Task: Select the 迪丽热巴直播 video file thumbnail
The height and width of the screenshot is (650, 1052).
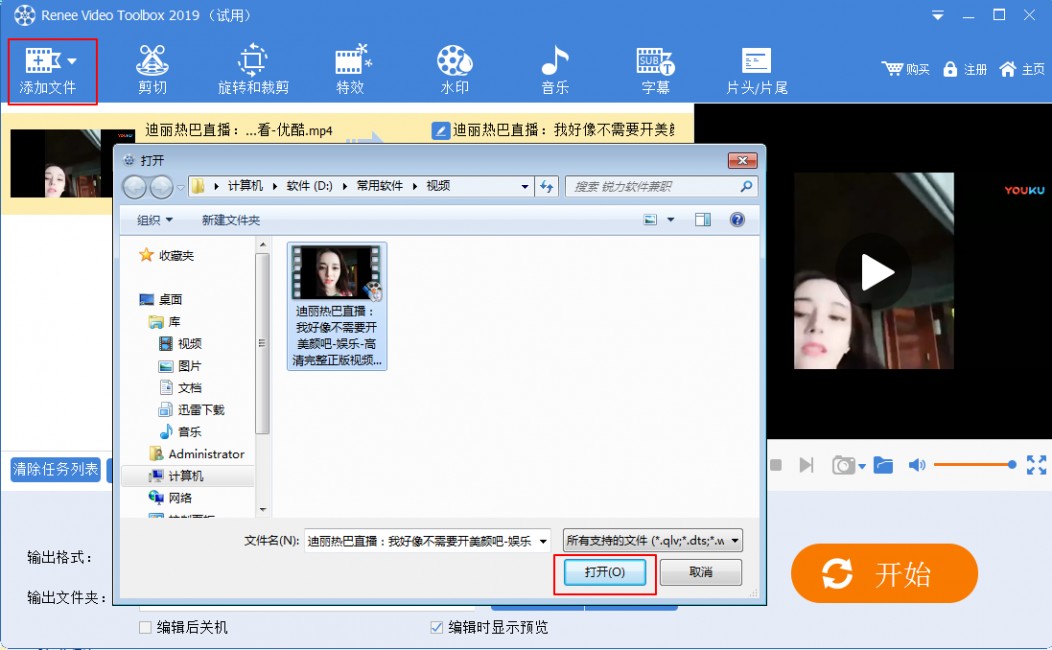Action: point(337,306)
